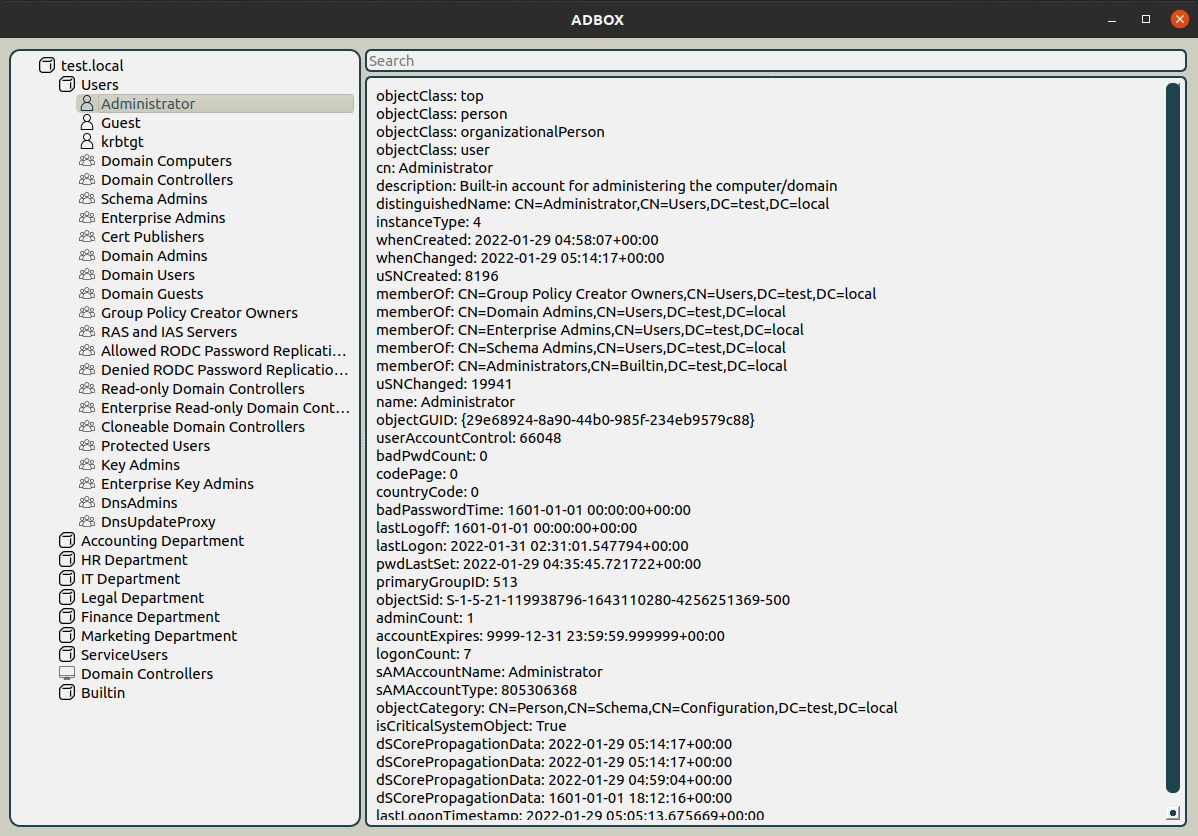
Task: Click the sAMAccountName: Administrator line
Action: click(489, 672)
